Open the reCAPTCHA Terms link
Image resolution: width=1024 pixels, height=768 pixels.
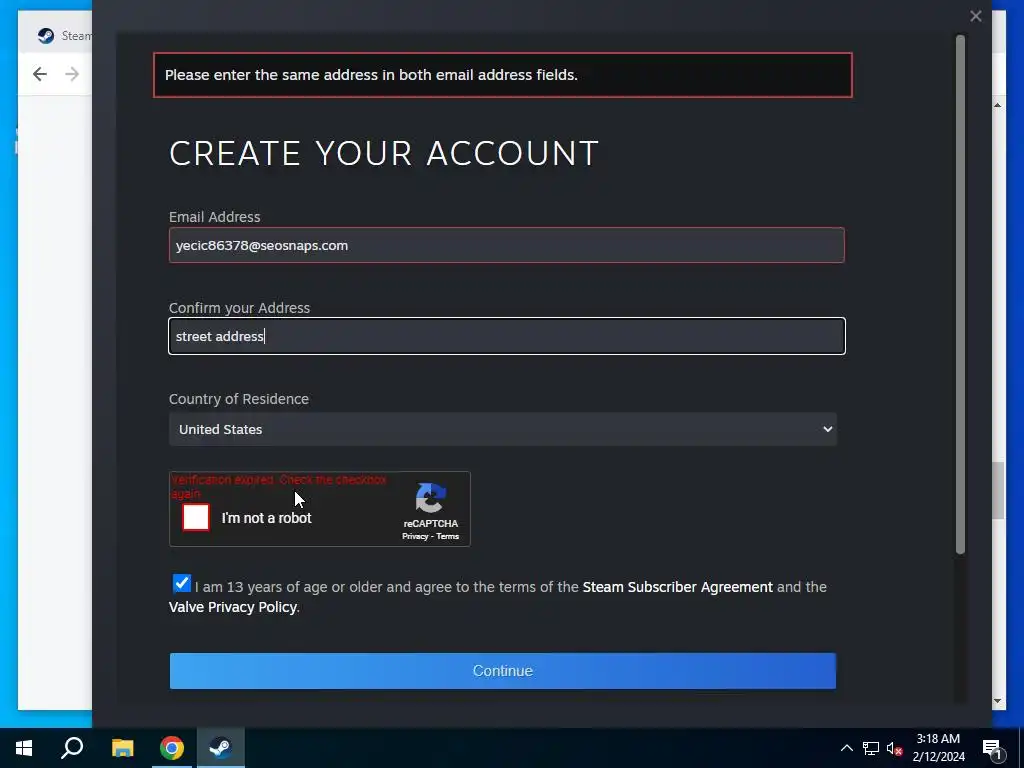click(447, 536)
